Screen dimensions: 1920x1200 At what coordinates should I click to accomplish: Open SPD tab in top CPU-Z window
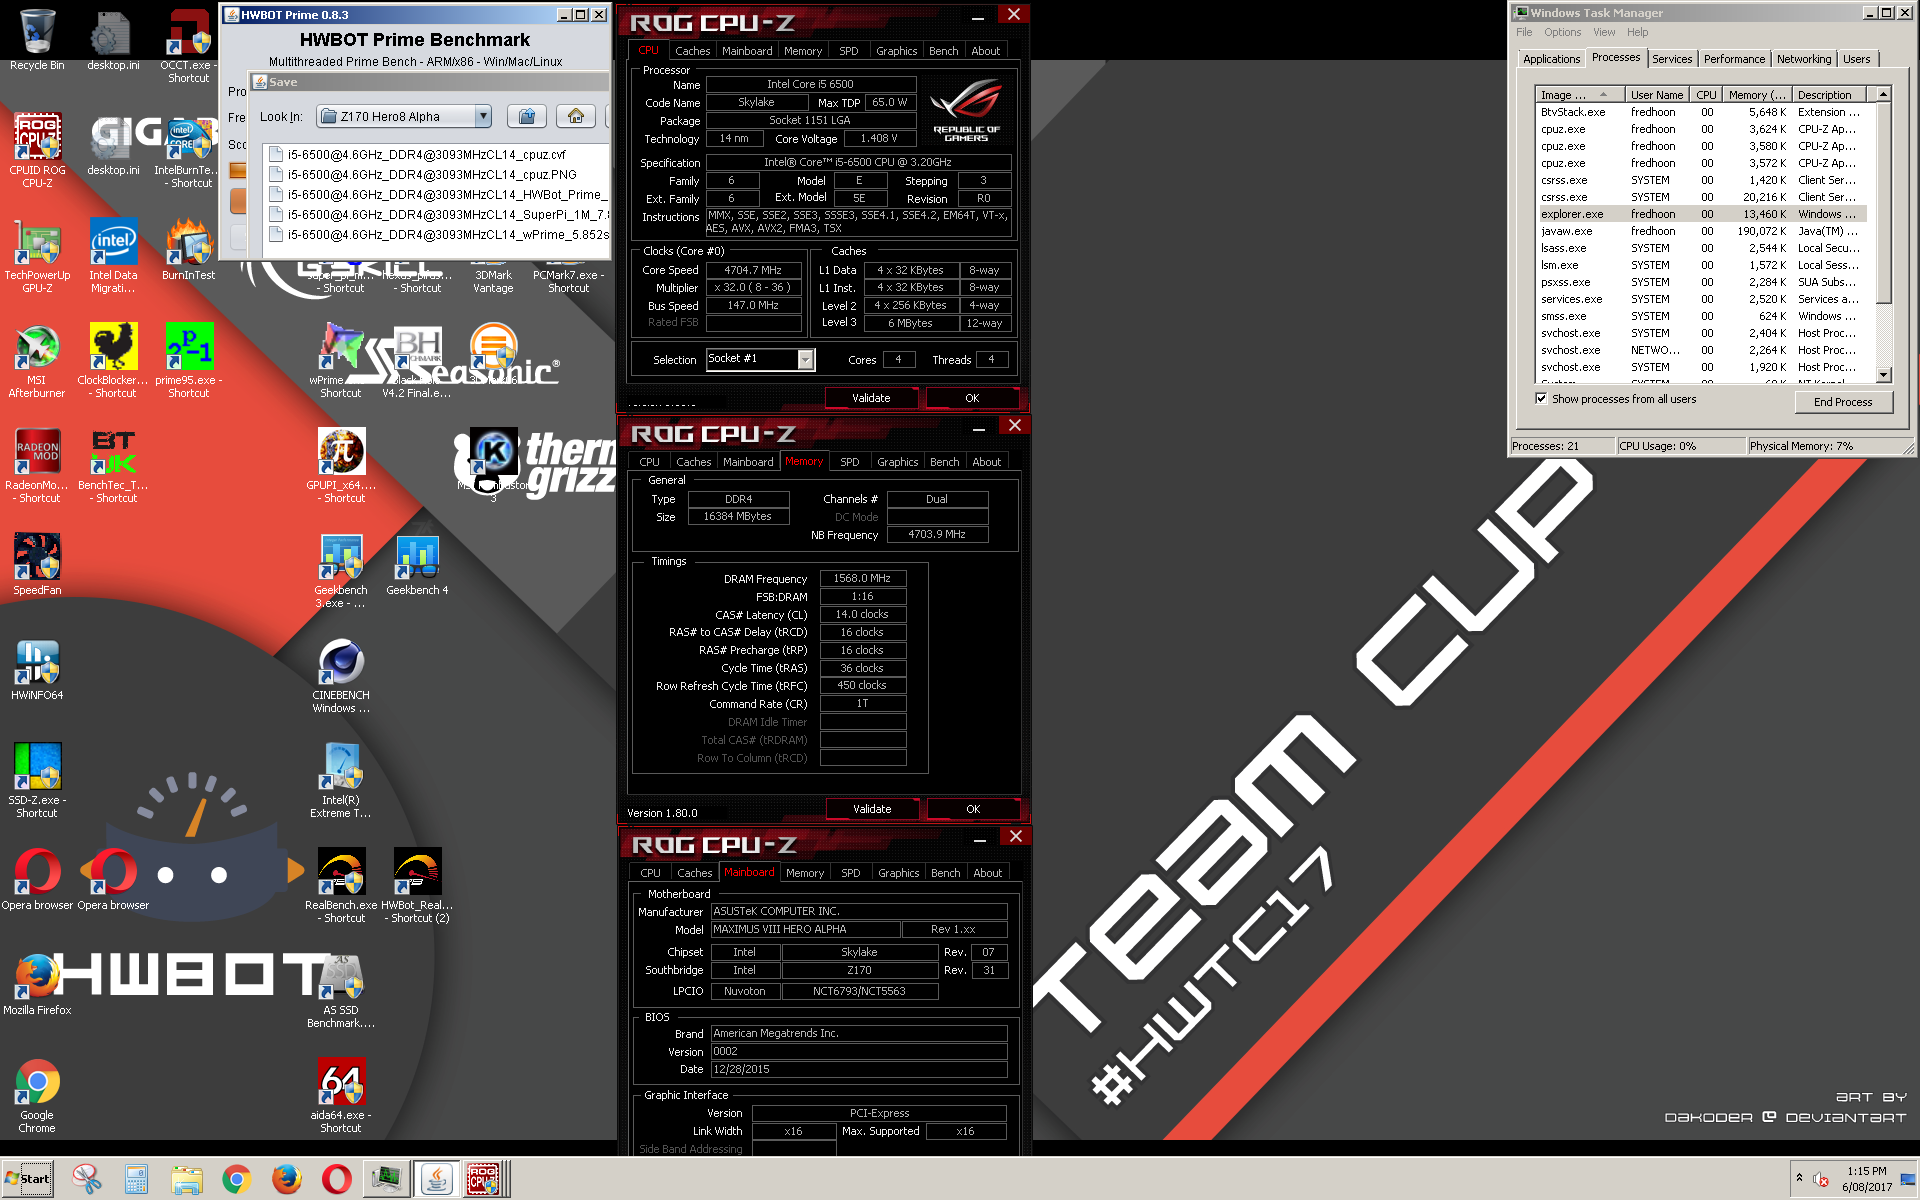point(848,51)
